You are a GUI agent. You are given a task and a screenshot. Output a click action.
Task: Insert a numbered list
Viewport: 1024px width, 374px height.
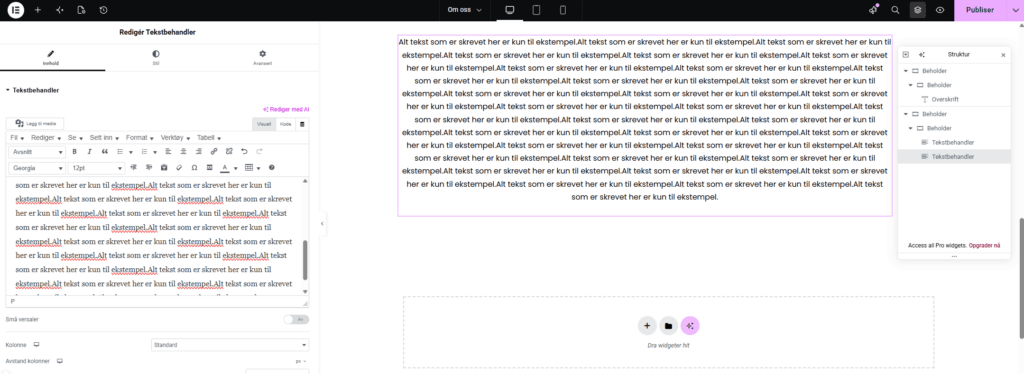click(x=144, y=152)
